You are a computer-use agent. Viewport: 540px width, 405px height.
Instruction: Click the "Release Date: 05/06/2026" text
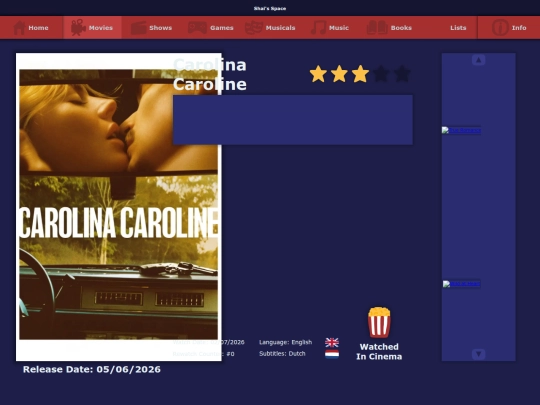[x=92, y=369]
